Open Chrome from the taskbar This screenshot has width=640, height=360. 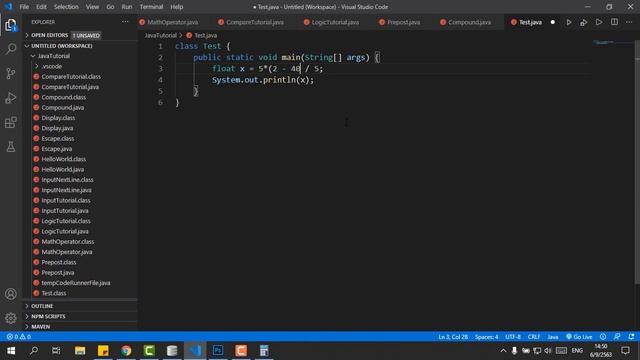pos(126,351)
